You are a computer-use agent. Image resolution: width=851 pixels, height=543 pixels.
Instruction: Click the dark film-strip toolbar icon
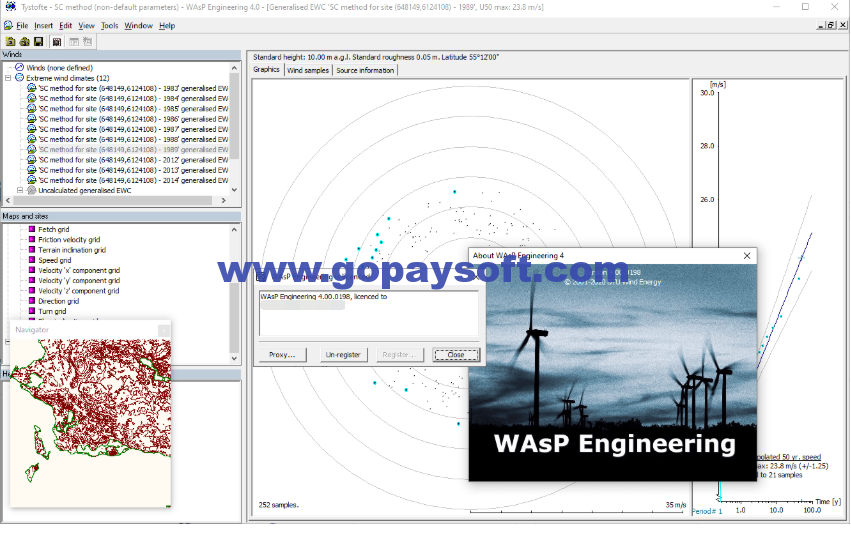point(56,41)
